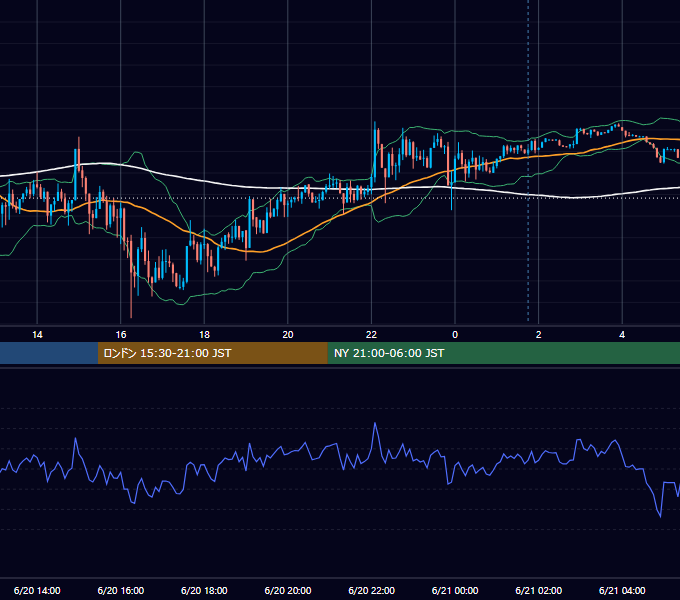Click the London 15:30-21:00 JST session bar
680x600 pixels.
(x=212, y=353)
